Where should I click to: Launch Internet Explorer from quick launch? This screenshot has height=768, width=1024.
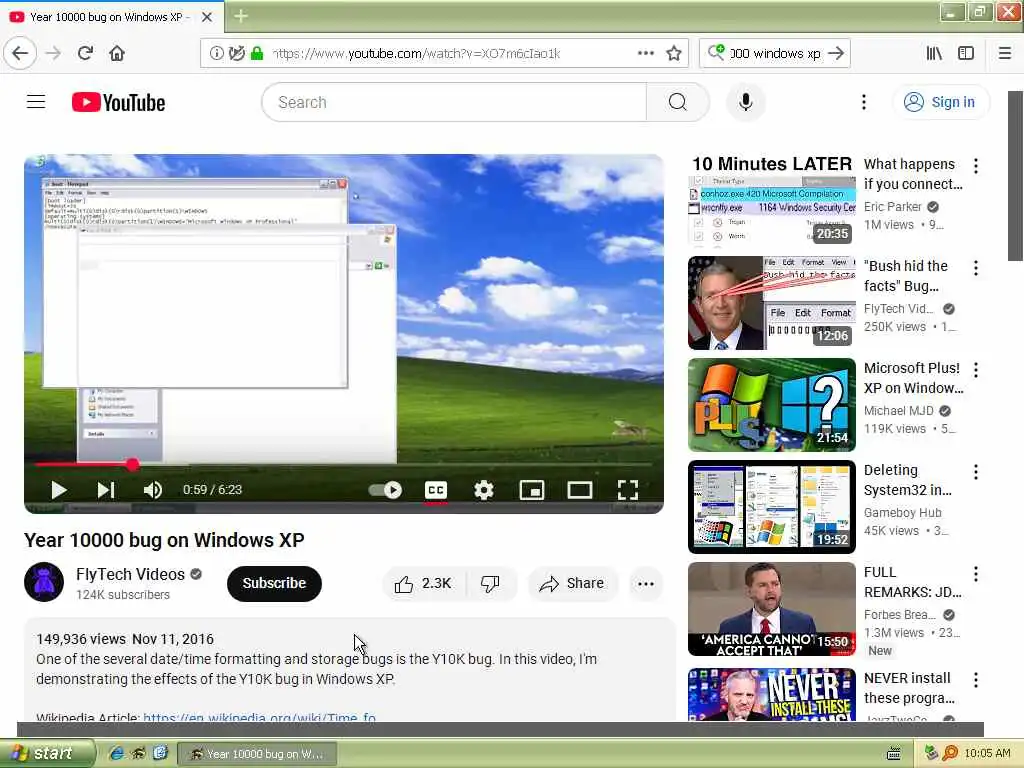click(116, 753)
